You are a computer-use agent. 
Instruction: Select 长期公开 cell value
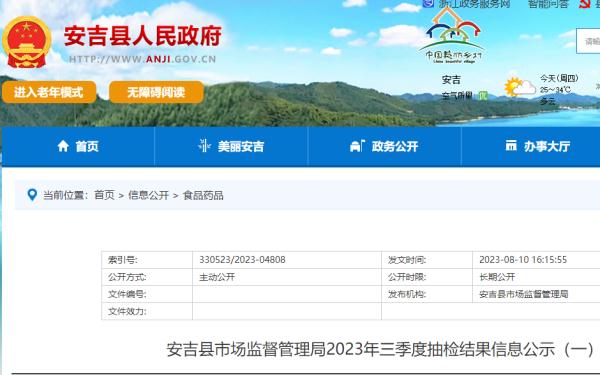[497, 277]
